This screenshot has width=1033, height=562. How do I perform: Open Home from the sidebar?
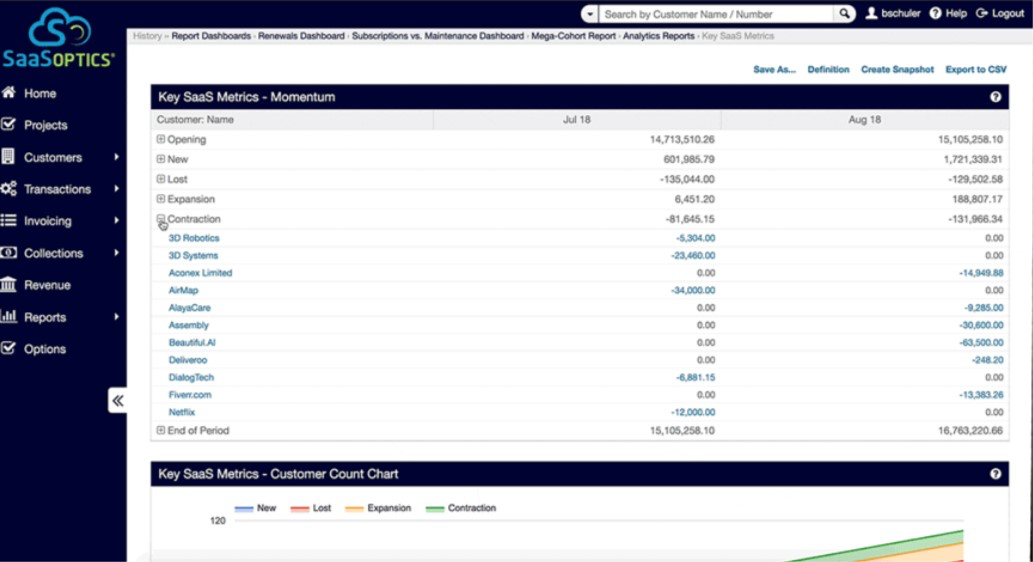pyautogui.click(x=40, y=94)
